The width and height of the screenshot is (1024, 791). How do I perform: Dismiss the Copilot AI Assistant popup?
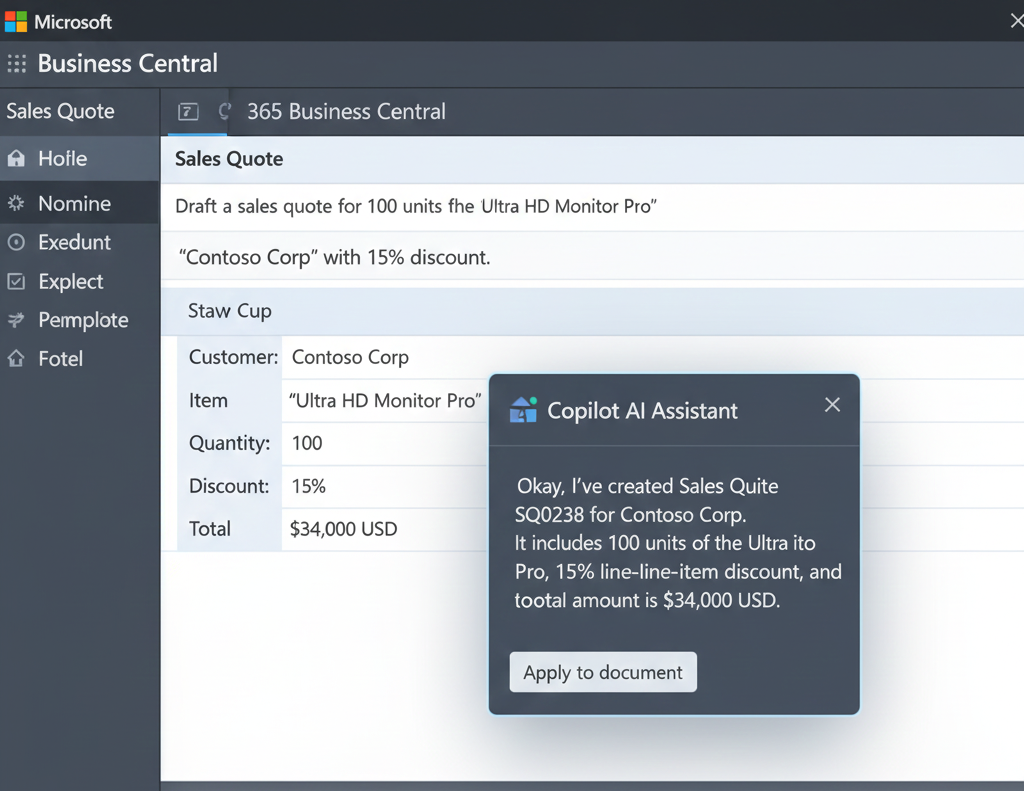(x=832, y=404)
